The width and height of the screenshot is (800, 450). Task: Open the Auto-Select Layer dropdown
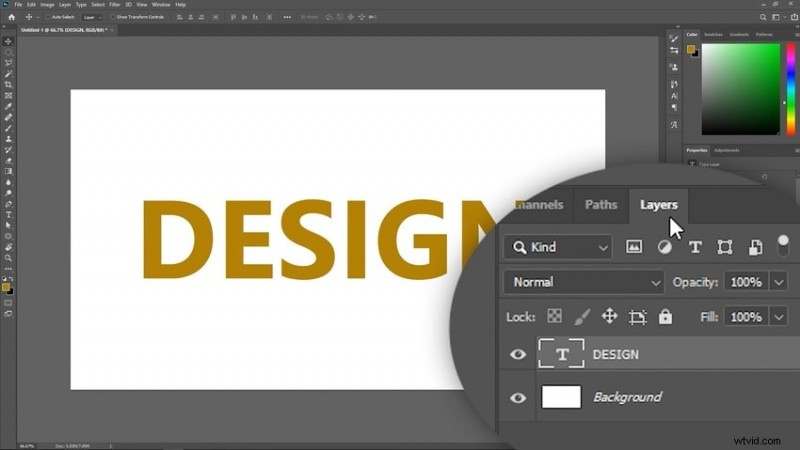click(92, 17)
